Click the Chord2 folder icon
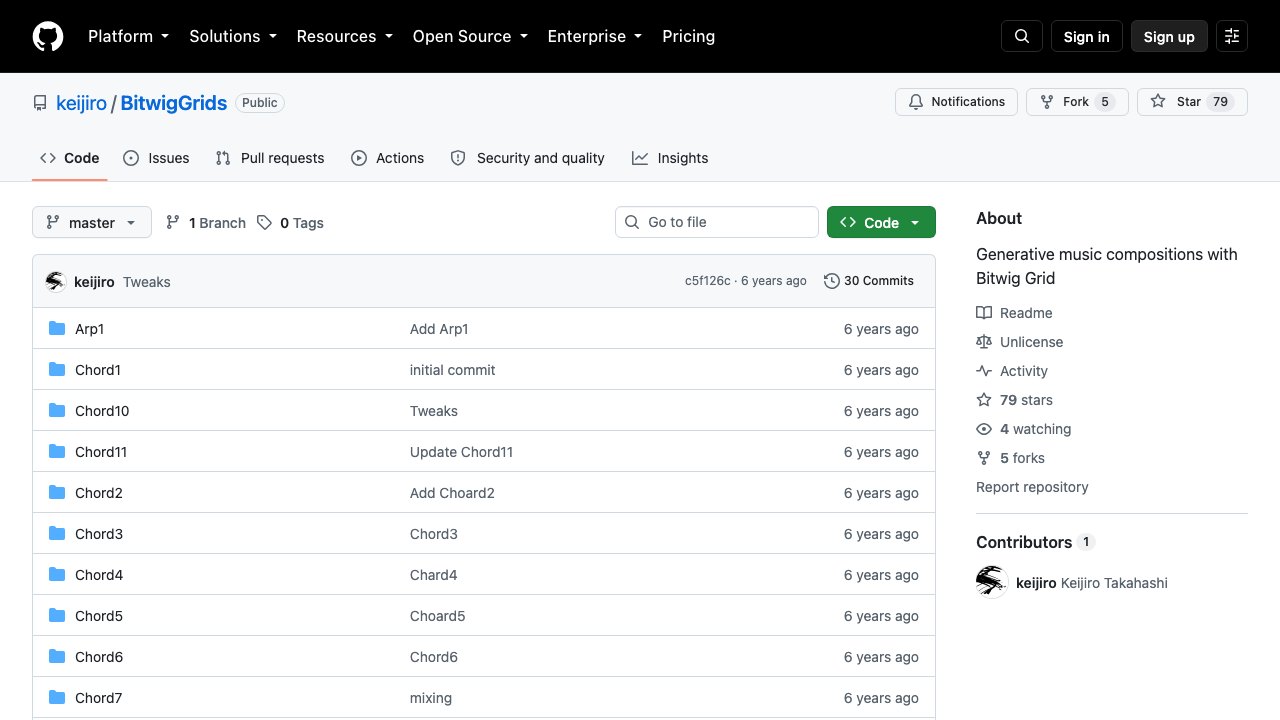 coord(57,493)
